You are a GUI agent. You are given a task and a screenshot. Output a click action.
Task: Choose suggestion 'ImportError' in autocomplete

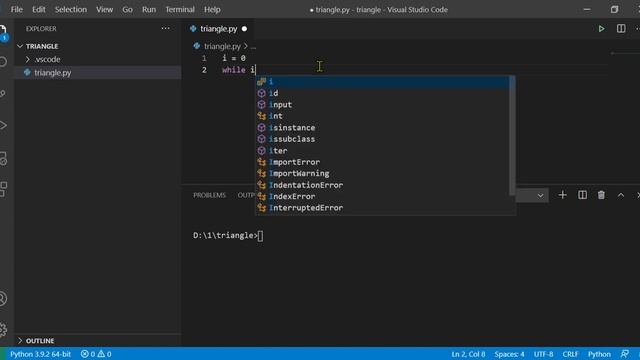[x=382, y=162]
